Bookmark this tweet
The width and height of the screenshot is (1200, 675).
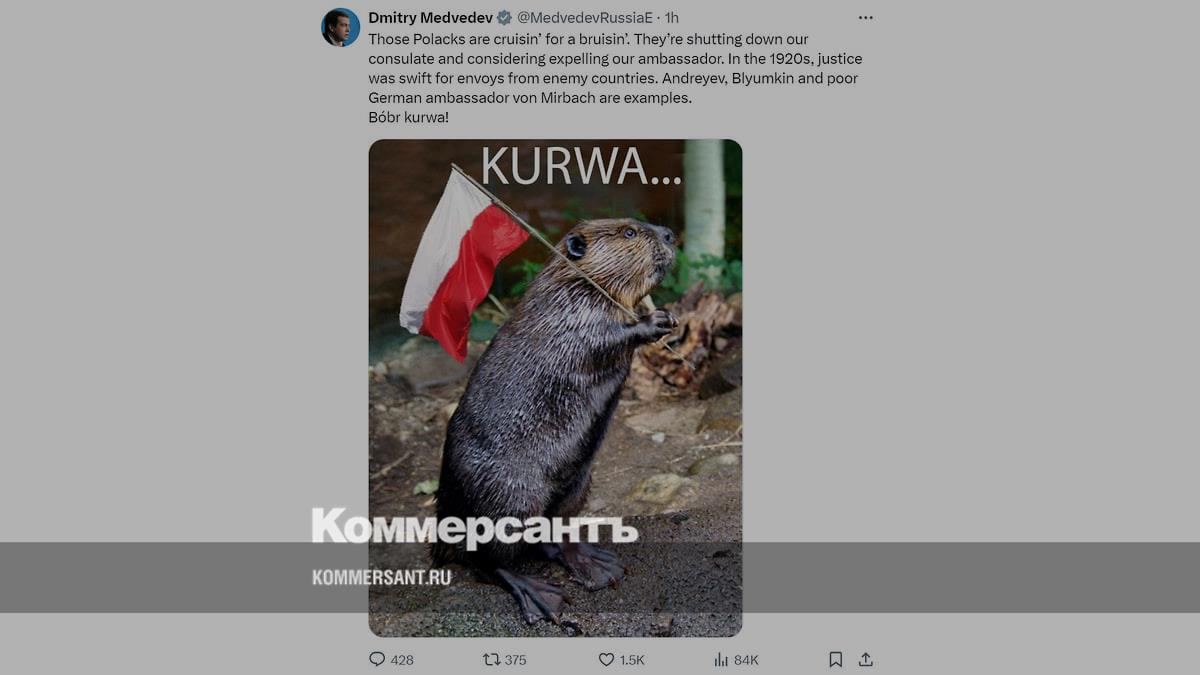tap(836, 659)
